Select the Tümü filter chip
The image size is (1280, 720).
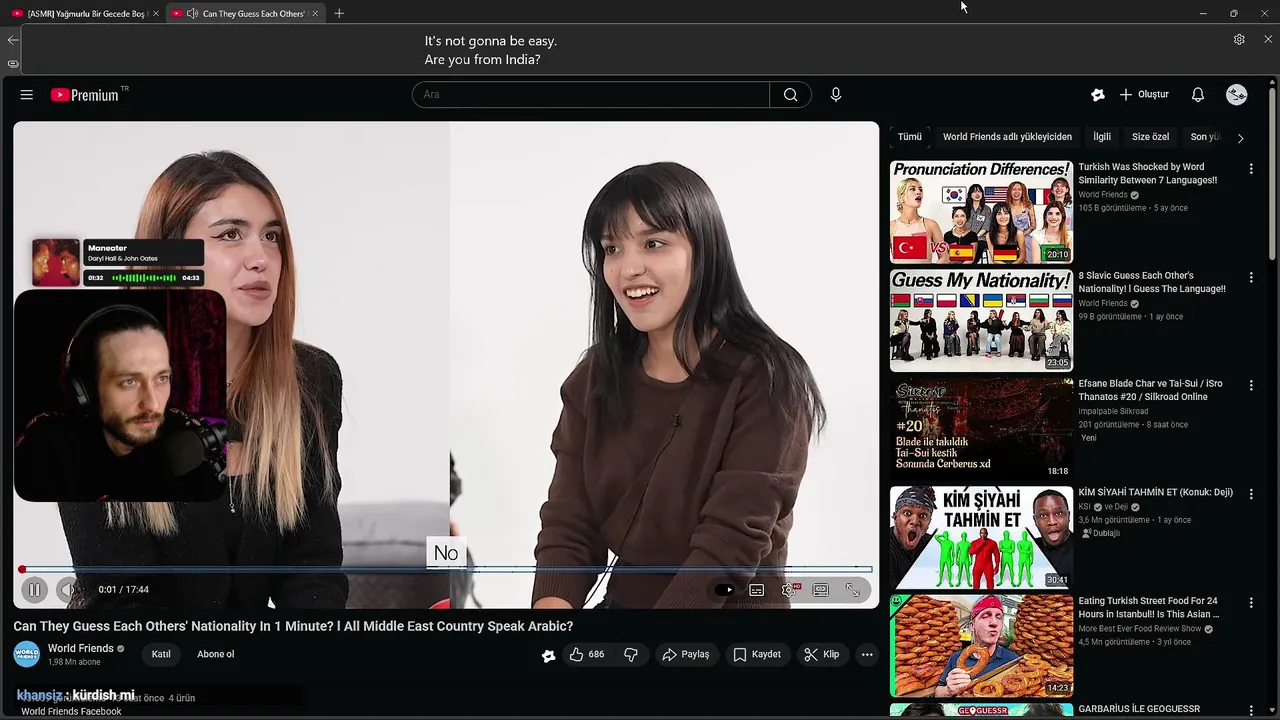910,137
